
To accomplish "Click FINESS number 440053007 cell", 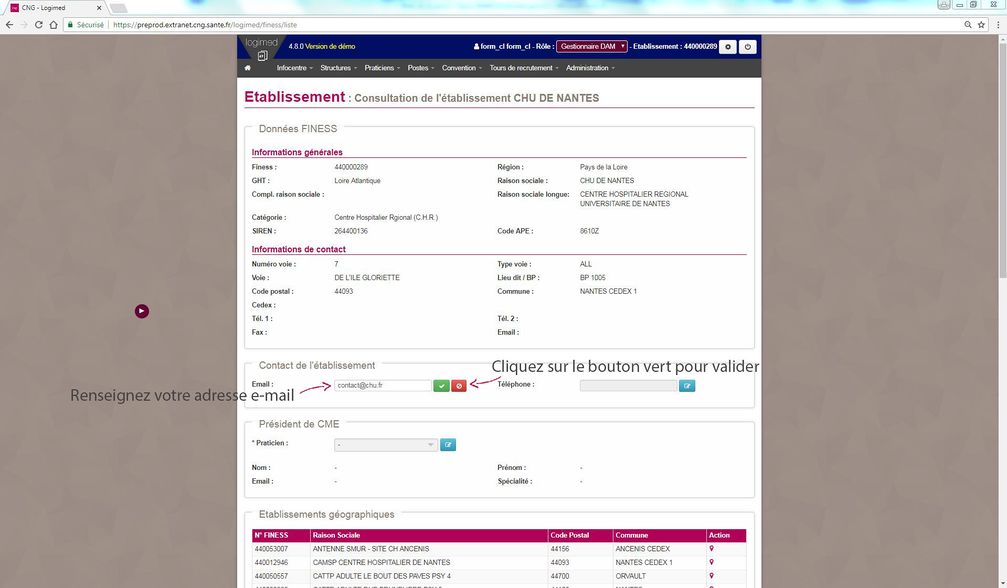I will coord(271,549).
